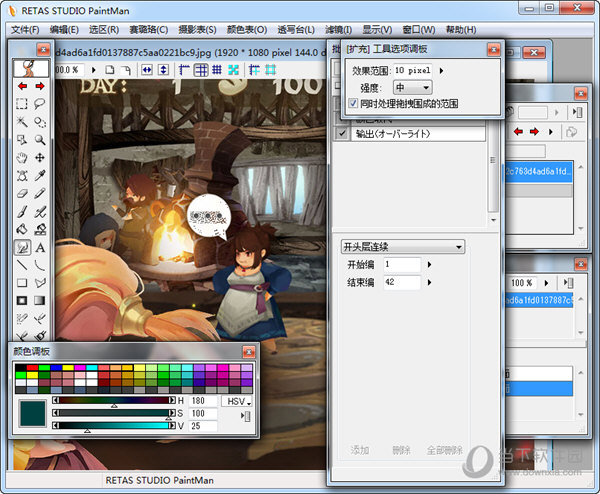Open the 文件(F) menu
Screen dimensions: 600x494
tap(25, 30)
